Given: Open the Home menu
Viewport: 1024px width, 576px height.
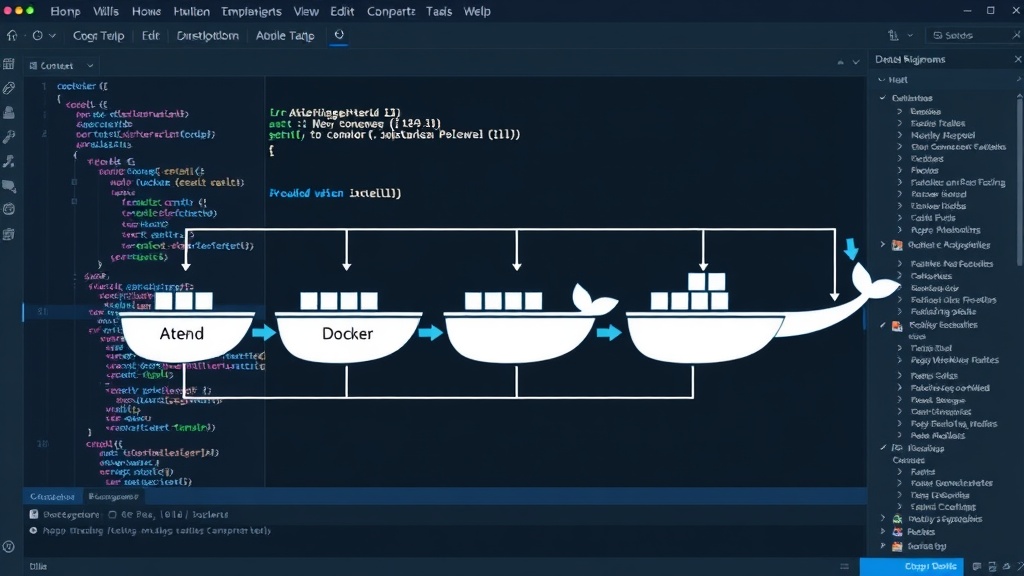Looking at the screenshot, I should point(146,12).
